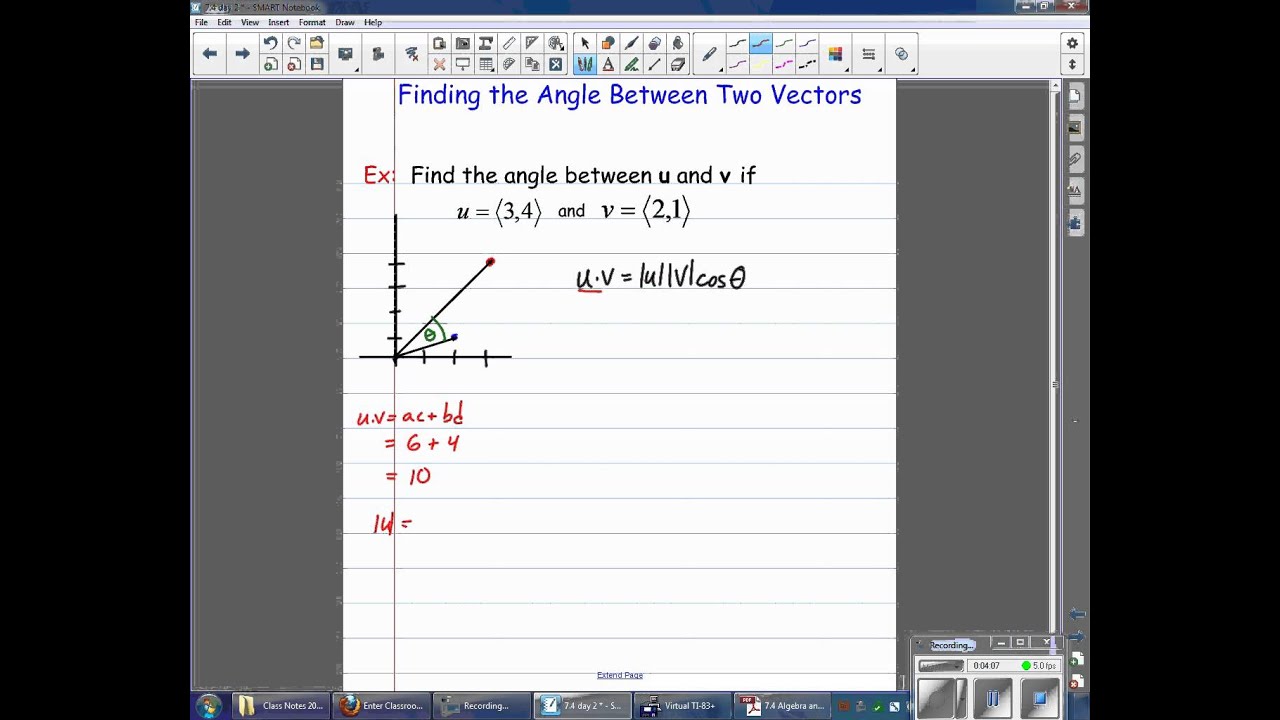The height and width of the screenshot is (720, 1280).
Task: Open the Insert menu
Action: pos(279,22)
